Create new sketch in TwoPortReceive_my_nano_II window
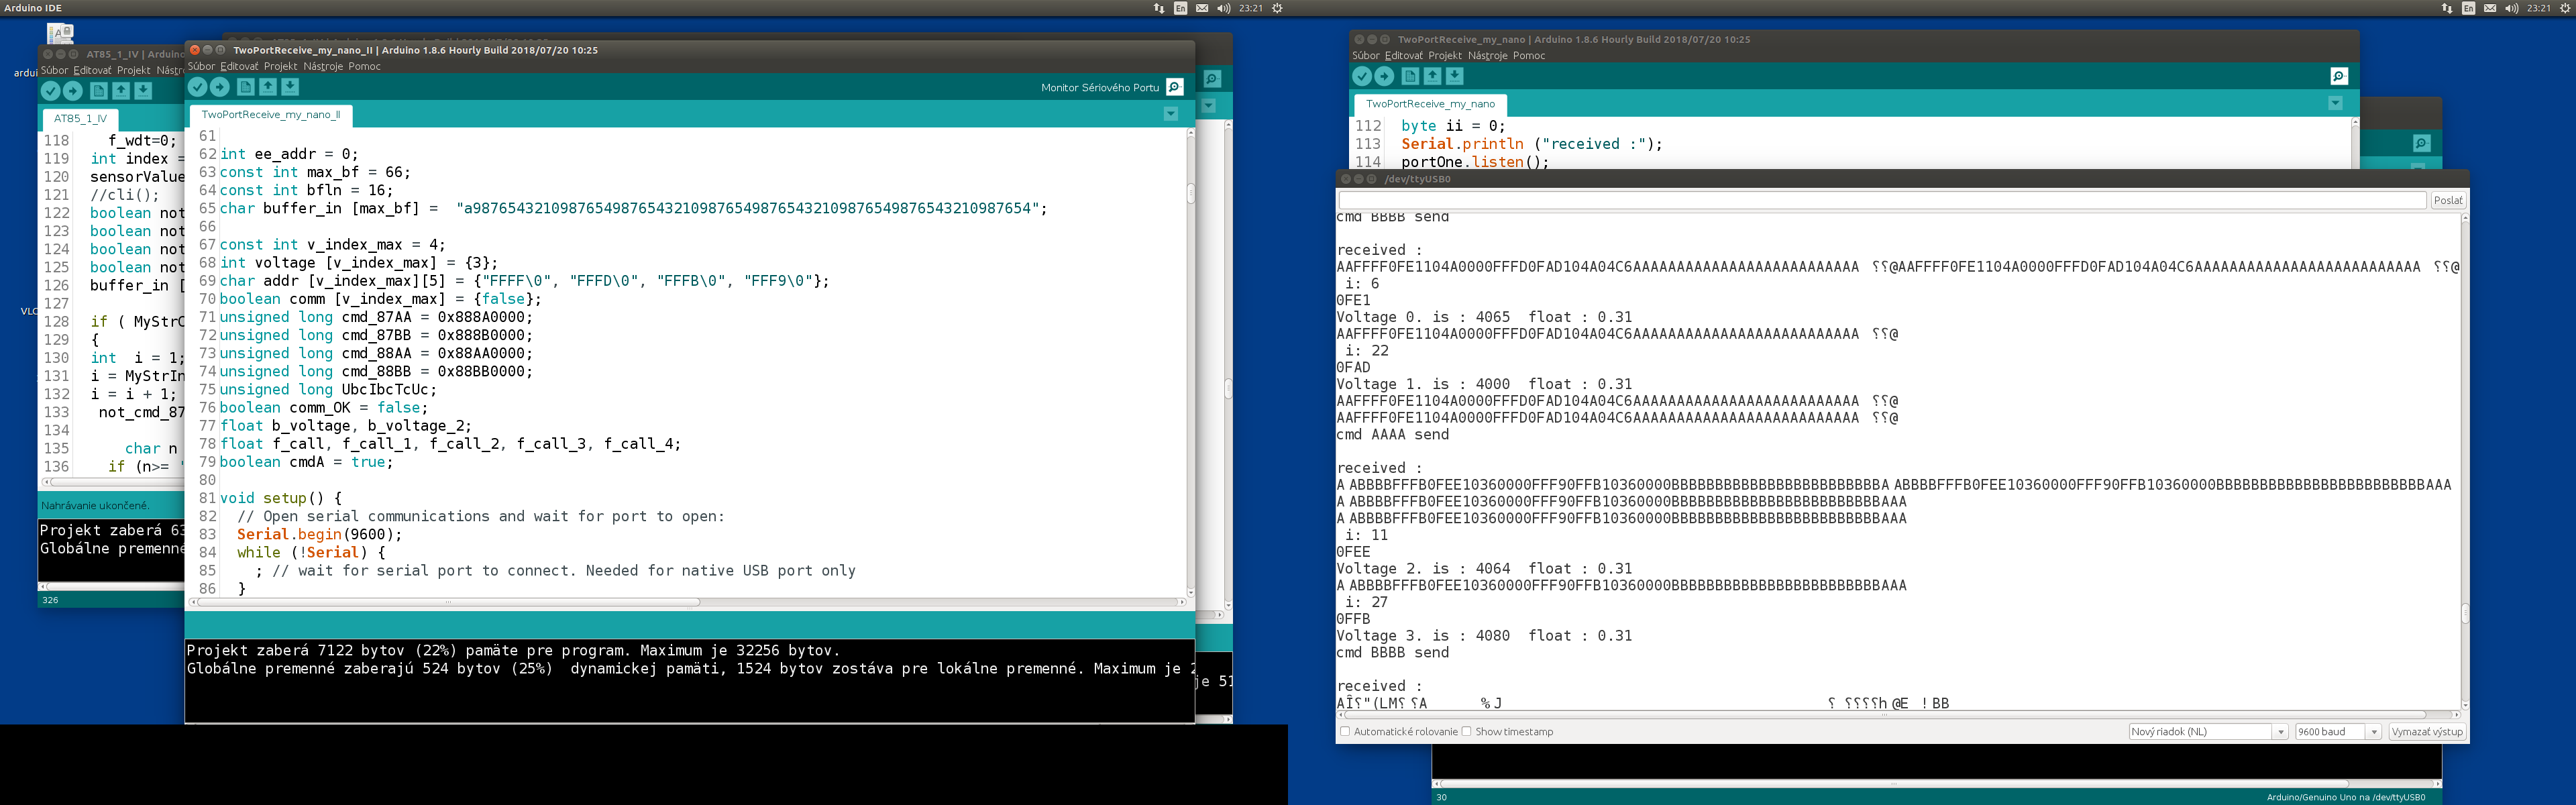The width and height of the screenshot is (2576, 805). pos(245,87)
